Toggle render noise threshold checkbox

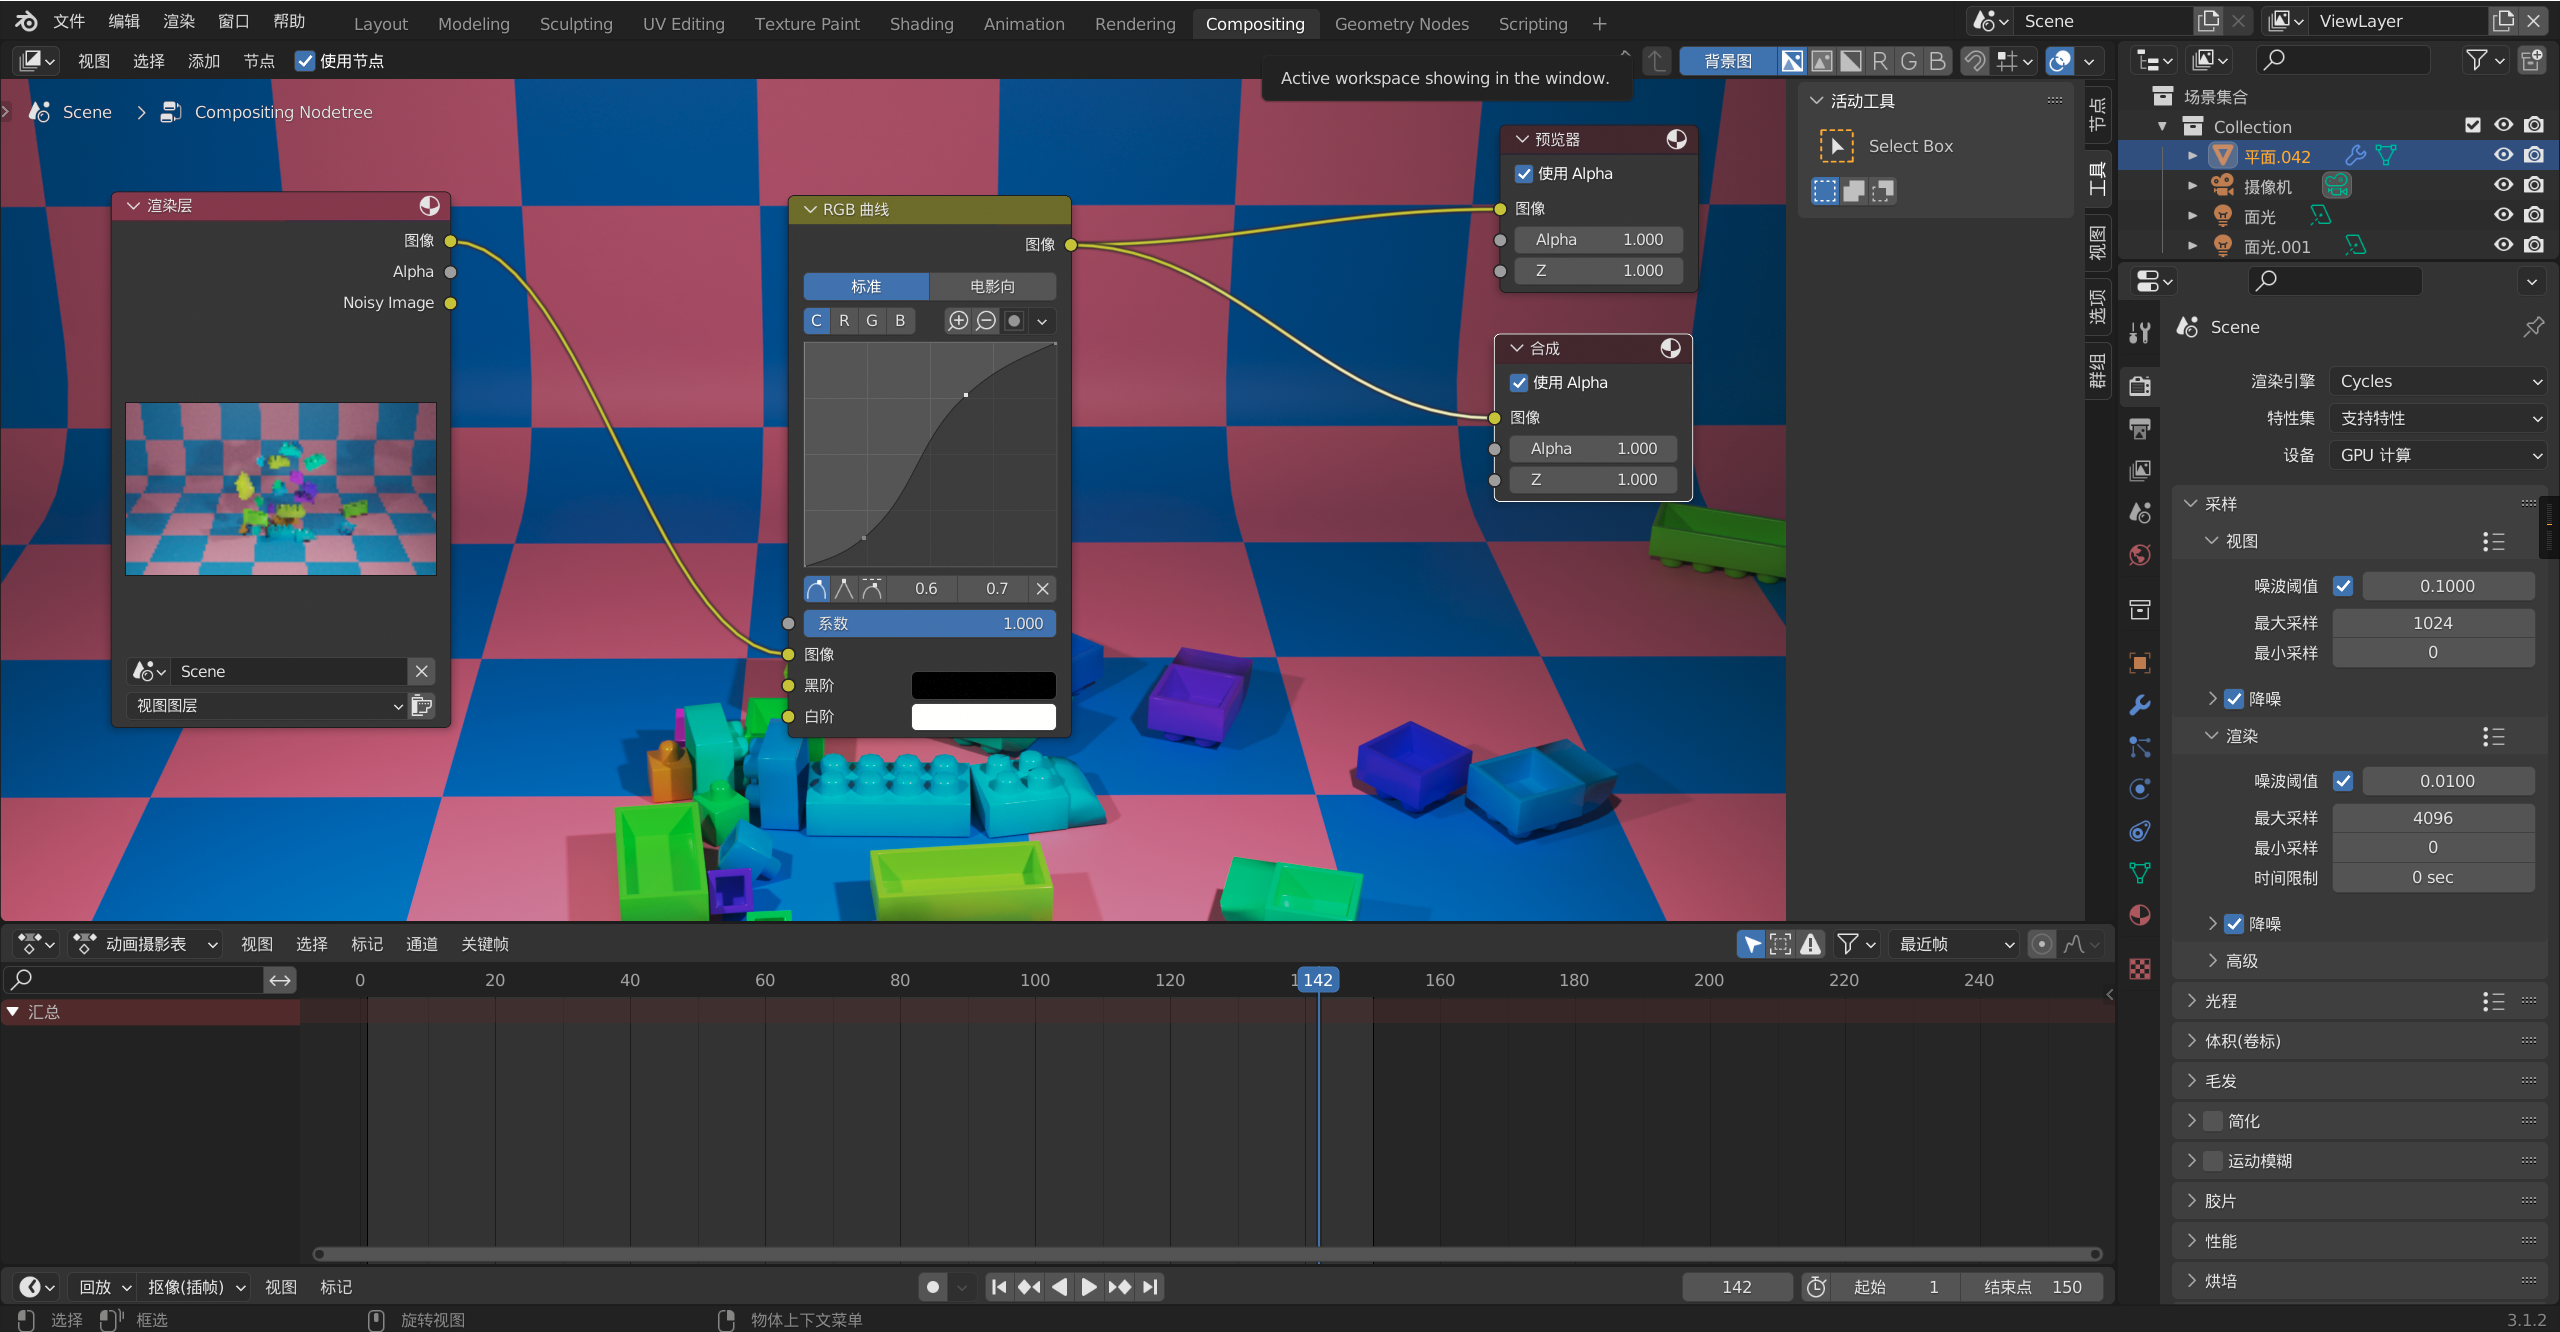click(2343, 781)
